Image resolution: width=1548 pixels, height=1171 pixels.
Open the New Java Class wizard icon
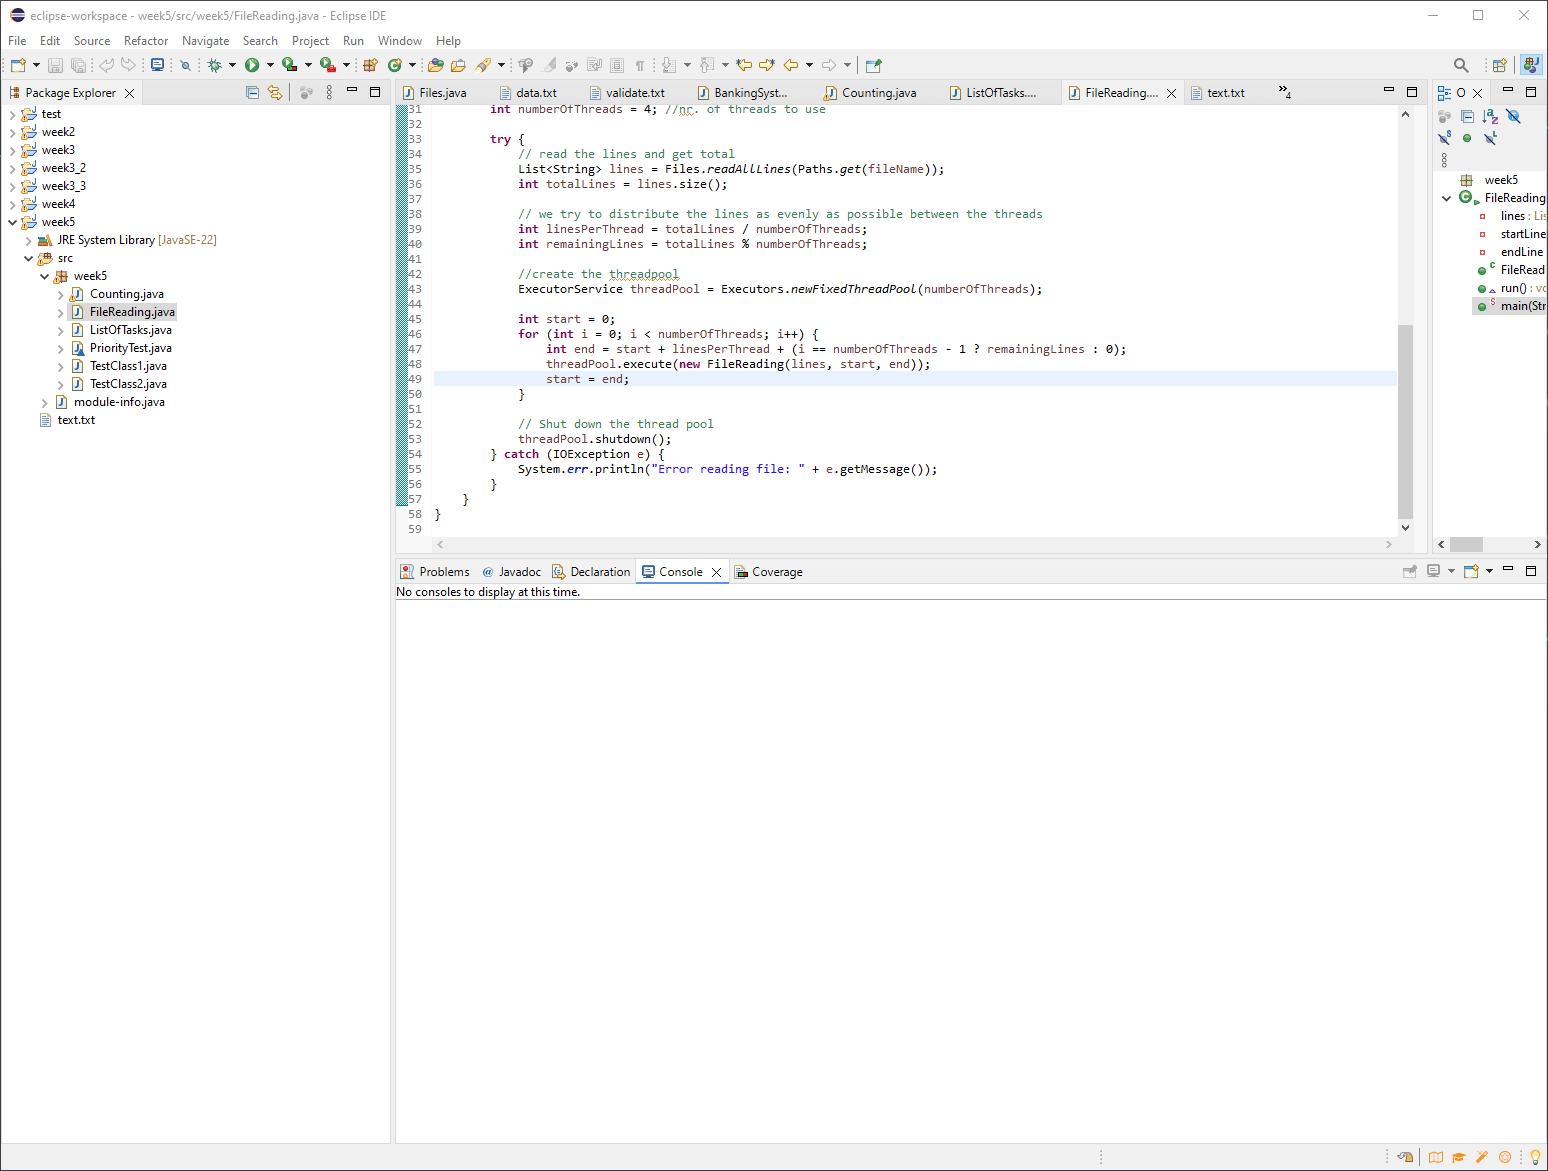coord(395,65)
